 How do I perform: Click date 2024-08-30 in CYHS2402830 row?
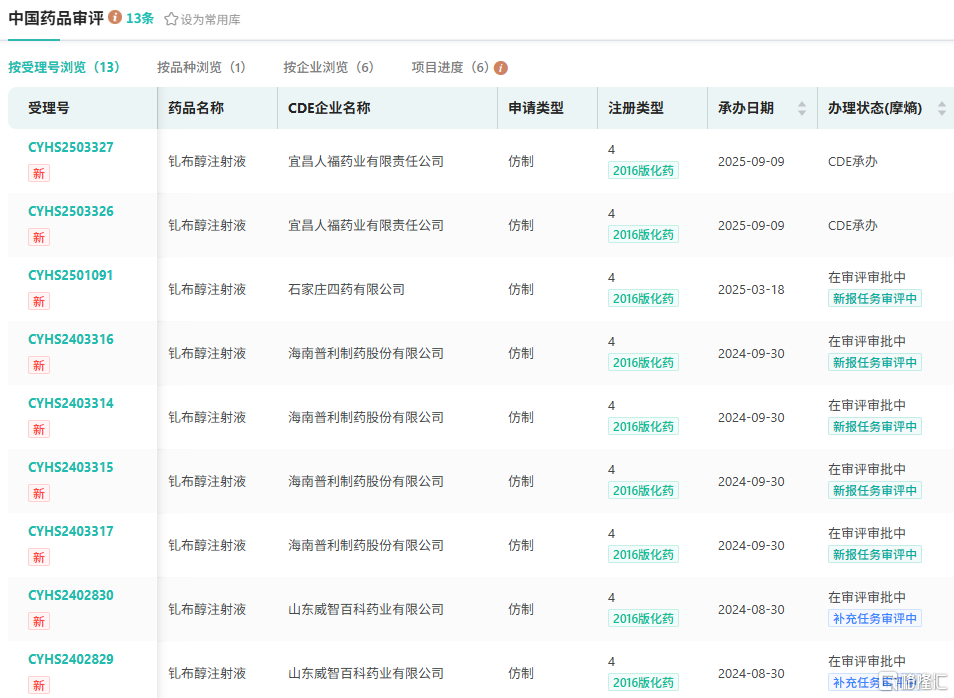pos(751,609)
